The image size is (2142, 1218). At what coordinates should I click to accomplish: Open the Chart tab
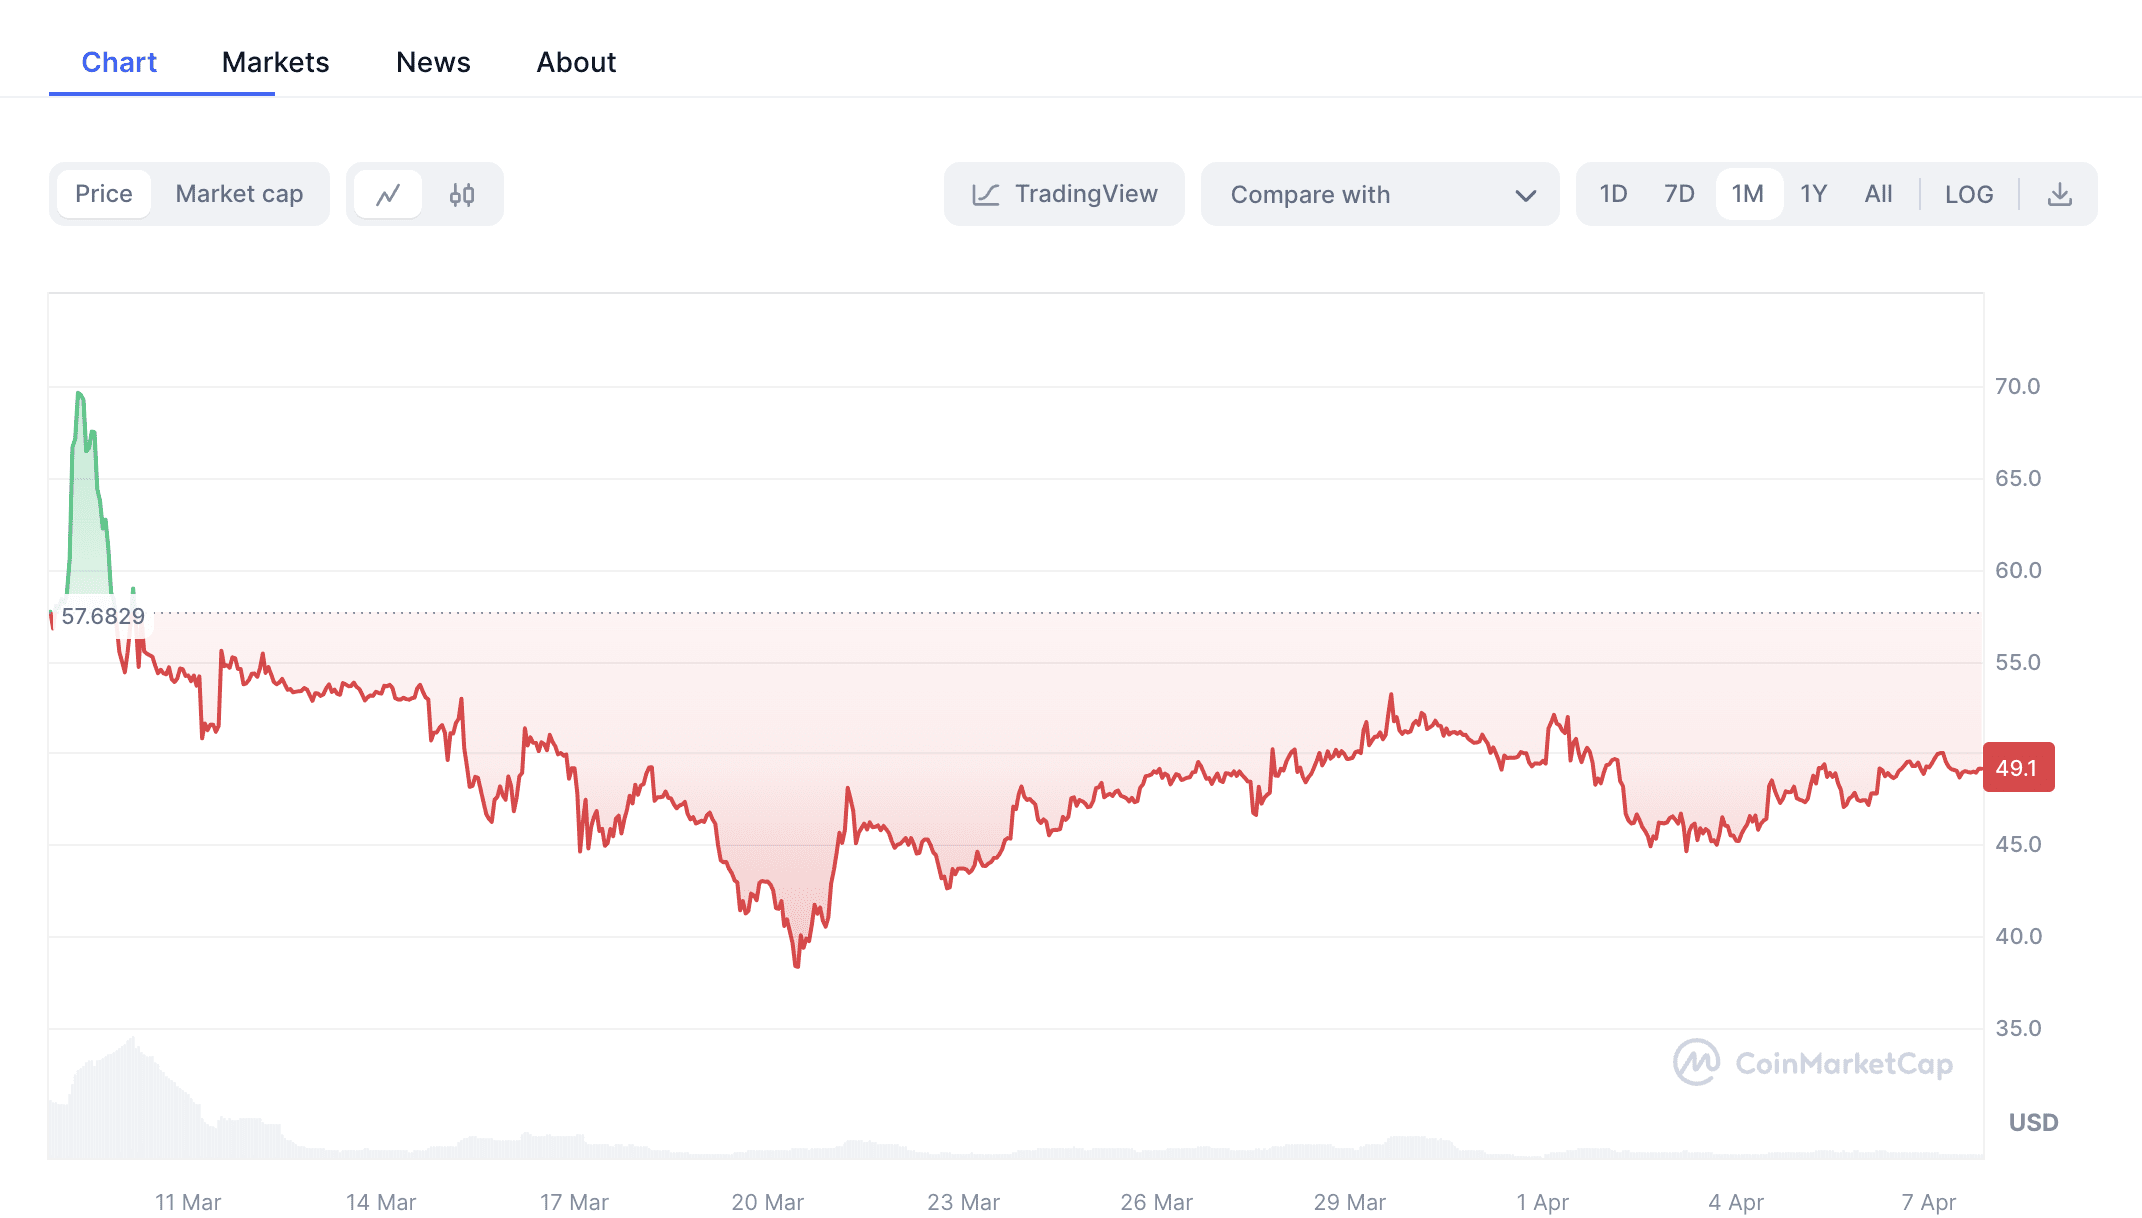click(119, 62)
